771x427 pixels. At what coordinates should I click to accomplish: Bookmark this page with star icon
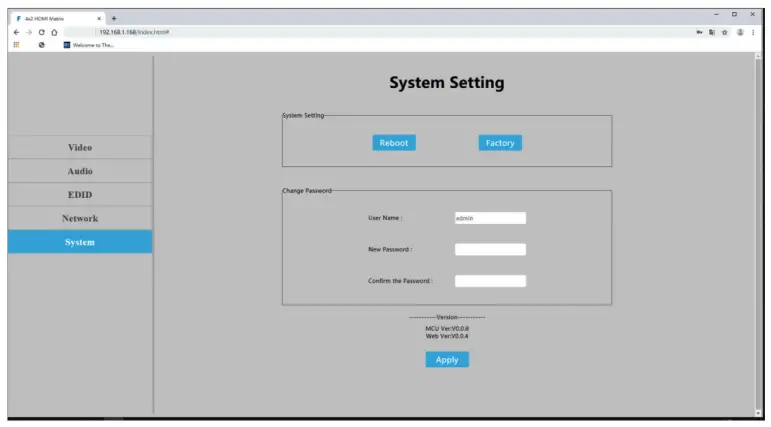point(724,32)
